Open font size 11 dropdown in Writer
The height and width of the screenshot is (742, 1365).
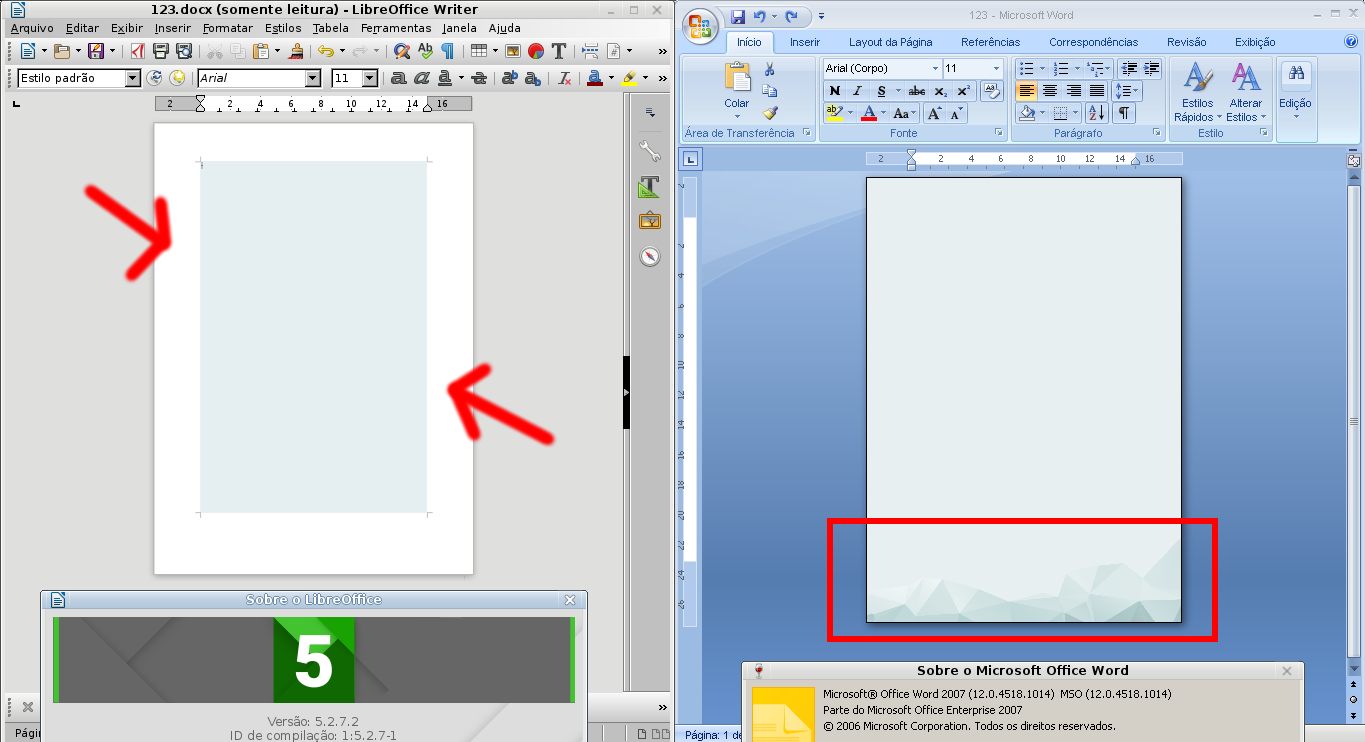370,78
